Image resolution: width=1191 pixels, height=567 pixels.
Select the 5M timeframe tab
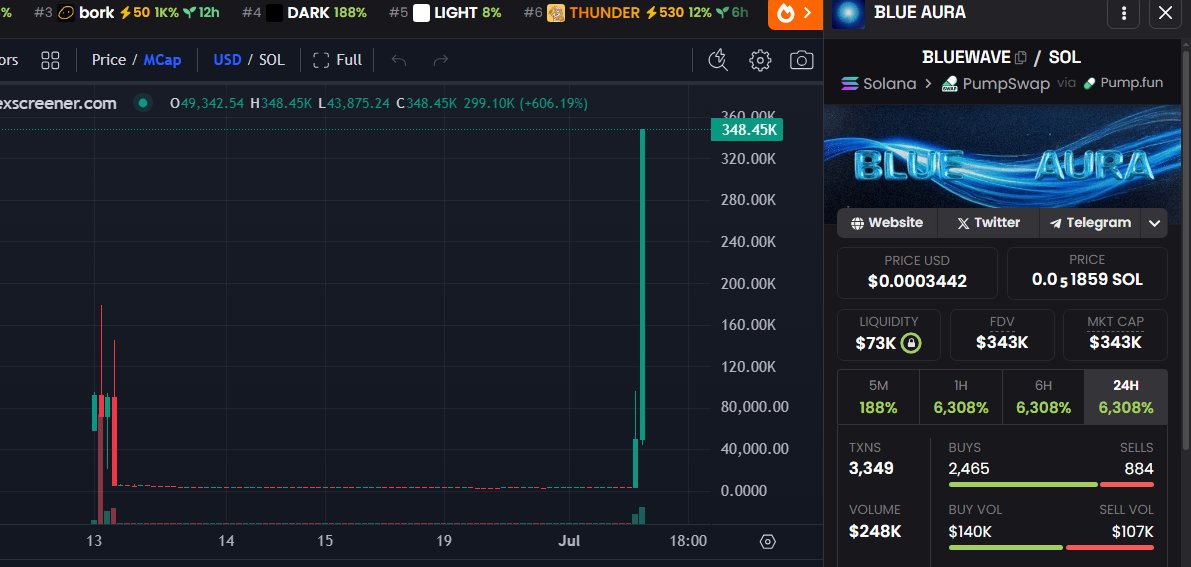878,397
